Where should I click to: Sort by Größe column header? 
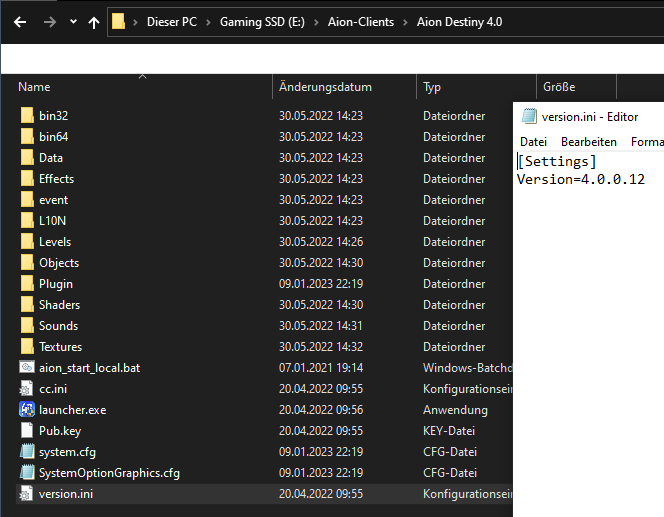pos(559,87)
